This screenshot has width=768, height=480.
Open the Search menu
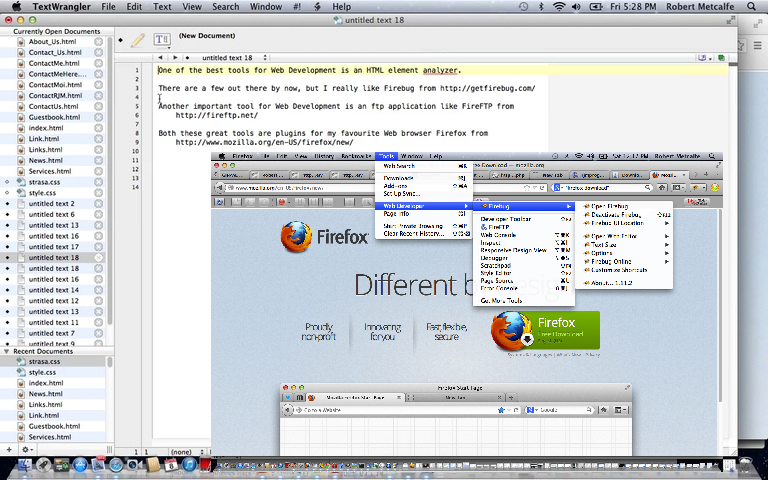[x=226, y=7]
